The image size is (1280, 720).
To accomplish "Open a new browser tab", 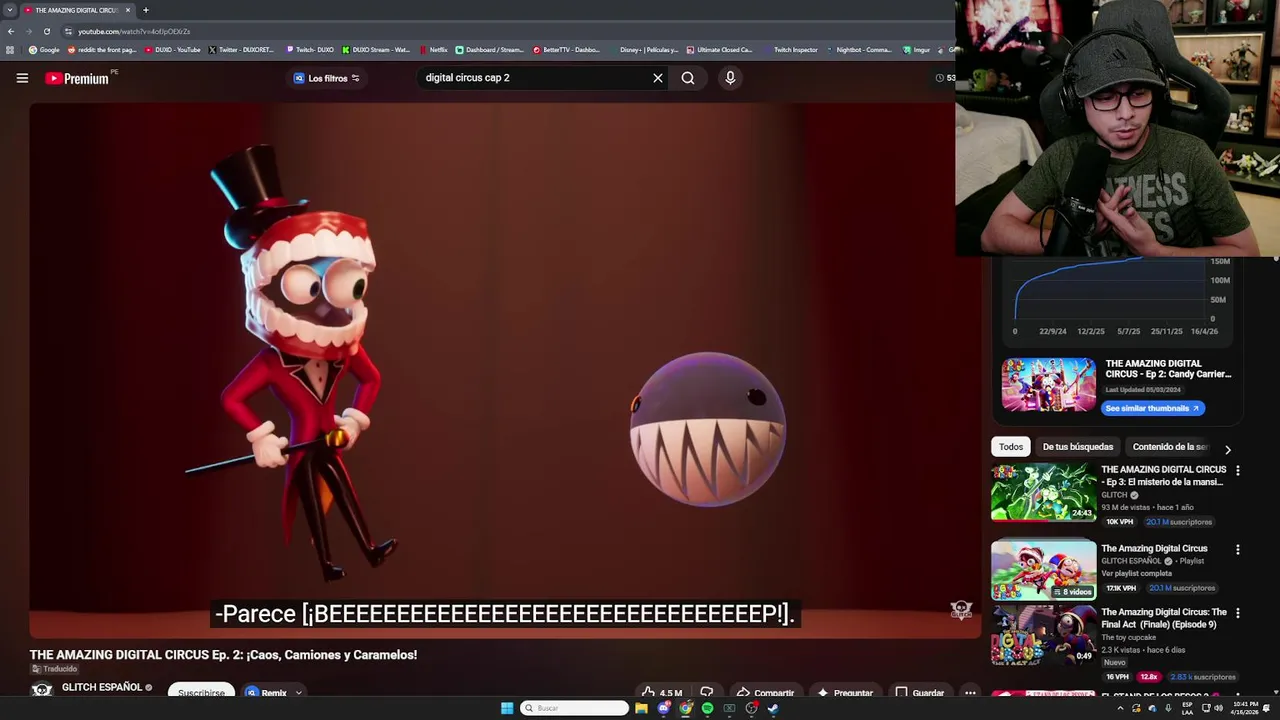I will pos(145,10).
